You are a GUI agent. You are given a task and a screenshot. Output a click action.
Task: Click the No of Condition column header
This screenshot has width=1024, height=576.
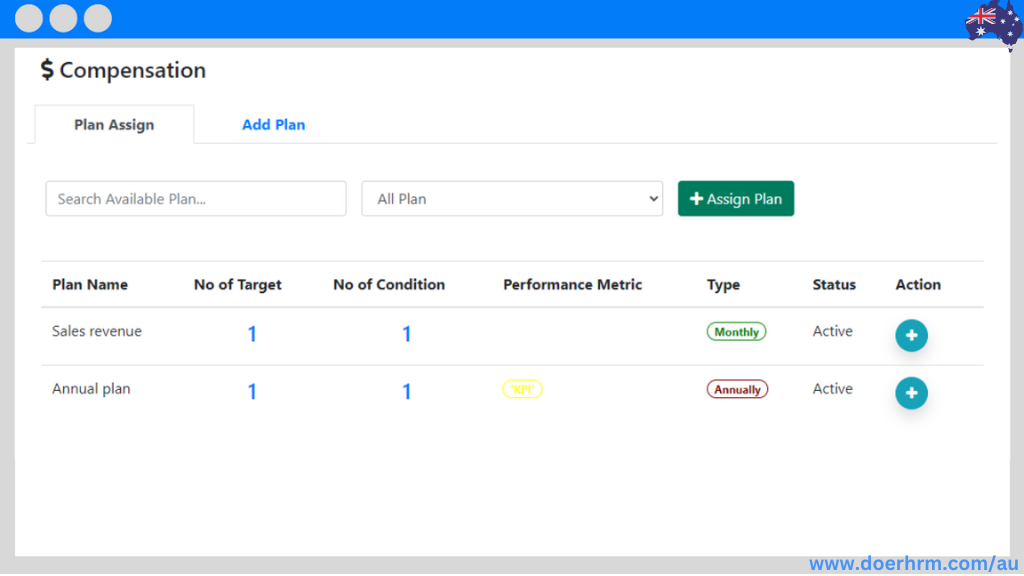click(389, 285)
